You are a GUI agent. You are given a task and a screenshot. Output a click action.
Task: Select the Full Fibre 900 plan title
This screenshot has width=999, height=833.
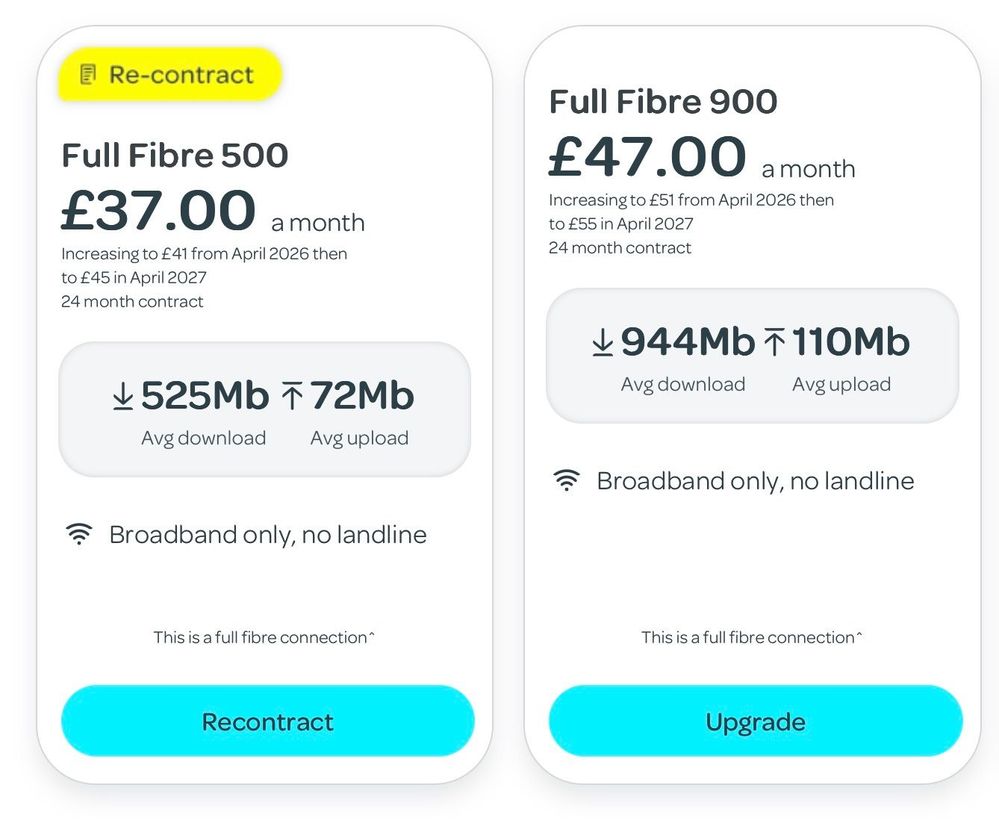point(663,101)
